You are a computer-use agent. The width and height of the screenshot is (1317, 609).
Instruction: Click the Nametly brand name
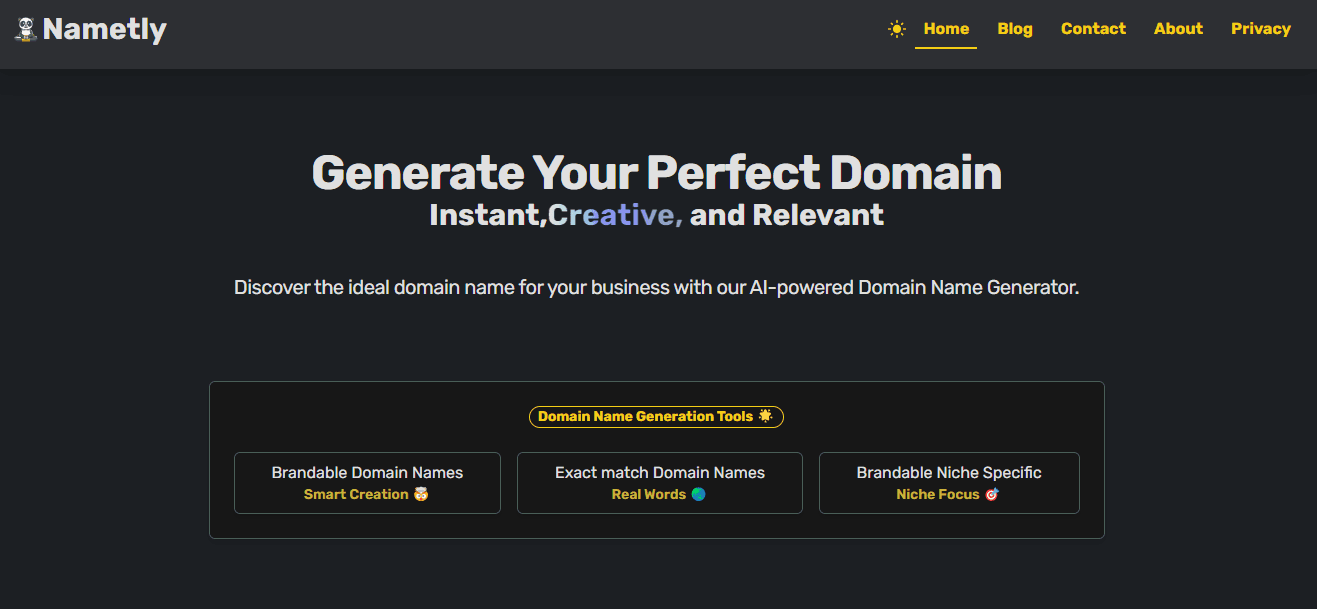click(104, 29)
